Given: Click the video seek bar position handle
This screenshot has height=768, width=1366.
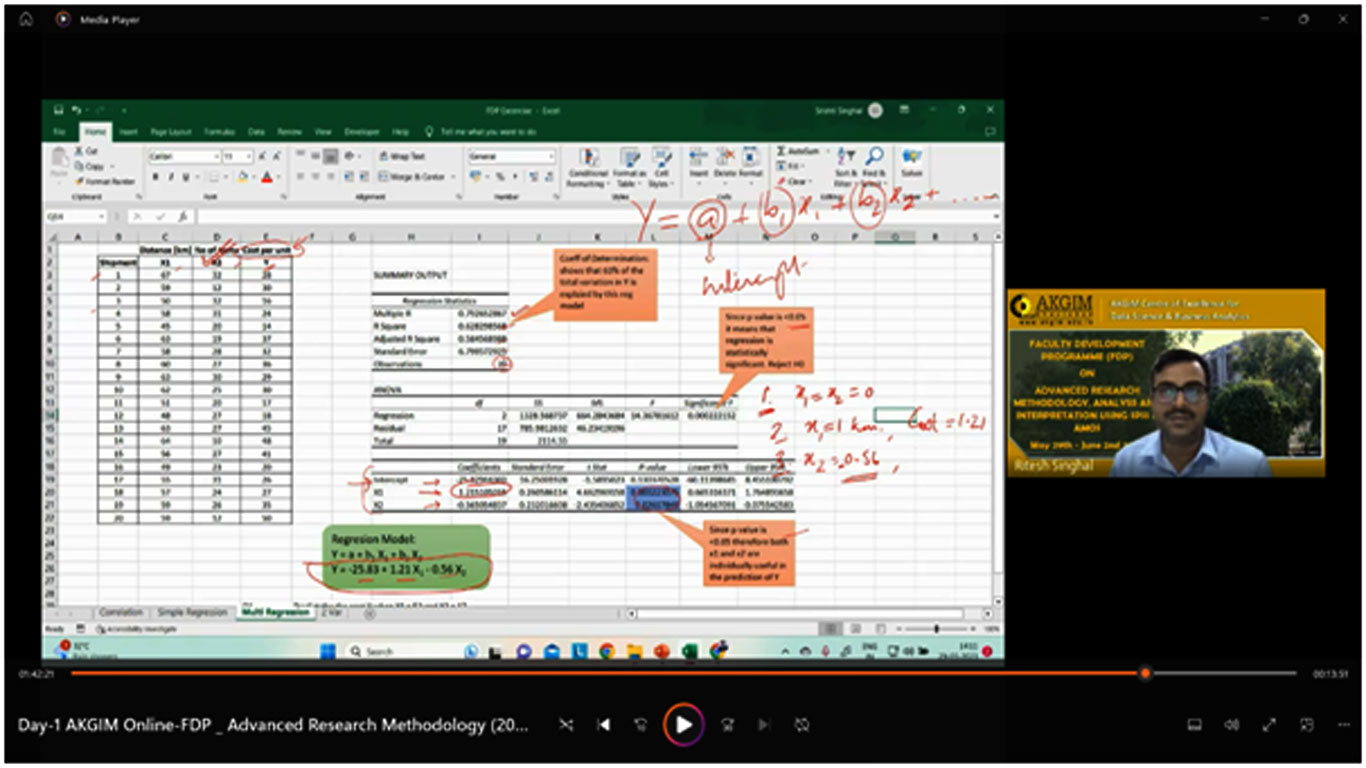Looking at the screenshot, I should (1145, 674).
